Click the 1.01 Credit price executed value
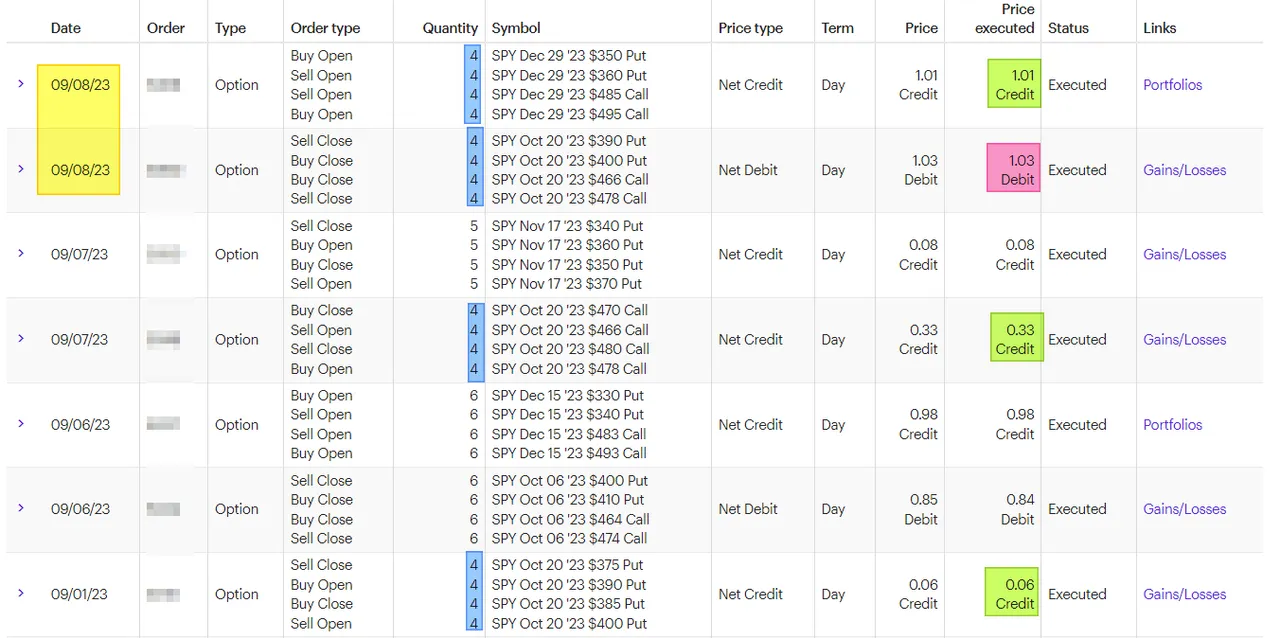This screenshot has height=638, width=1280. click(x=1014, y=85)
